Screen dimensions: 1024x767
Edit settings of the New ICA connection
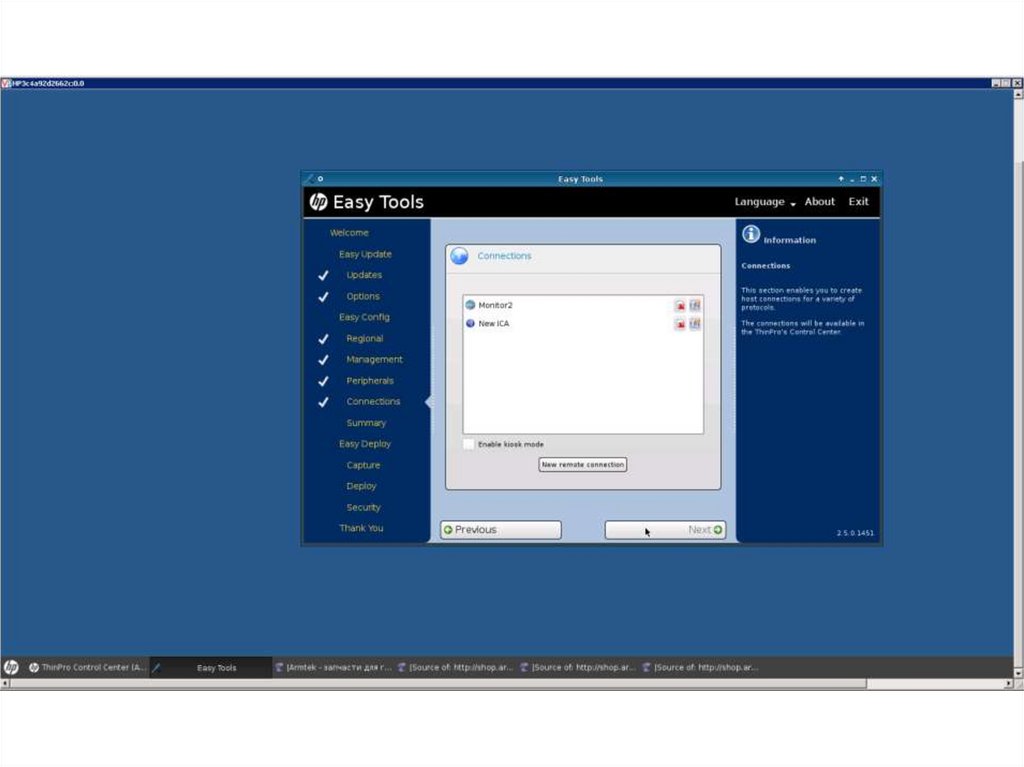click(695, 323)
